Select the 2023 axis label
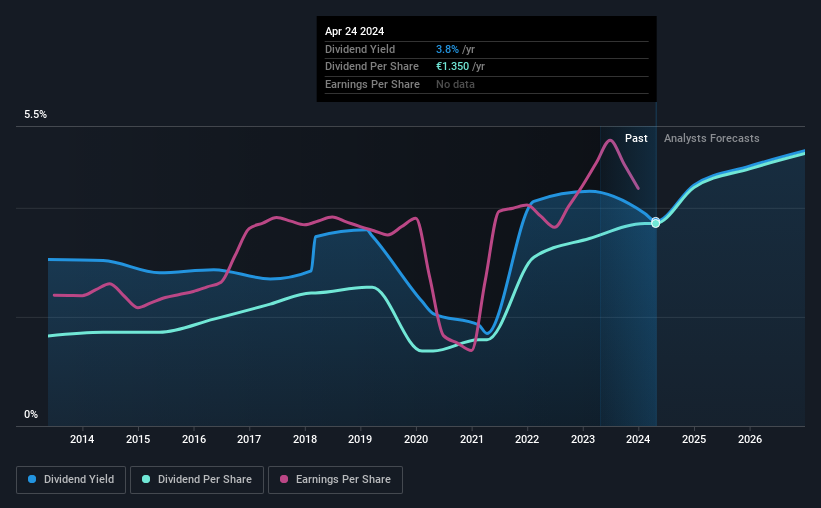Screen dimensions: 821x508 (583, 439)
